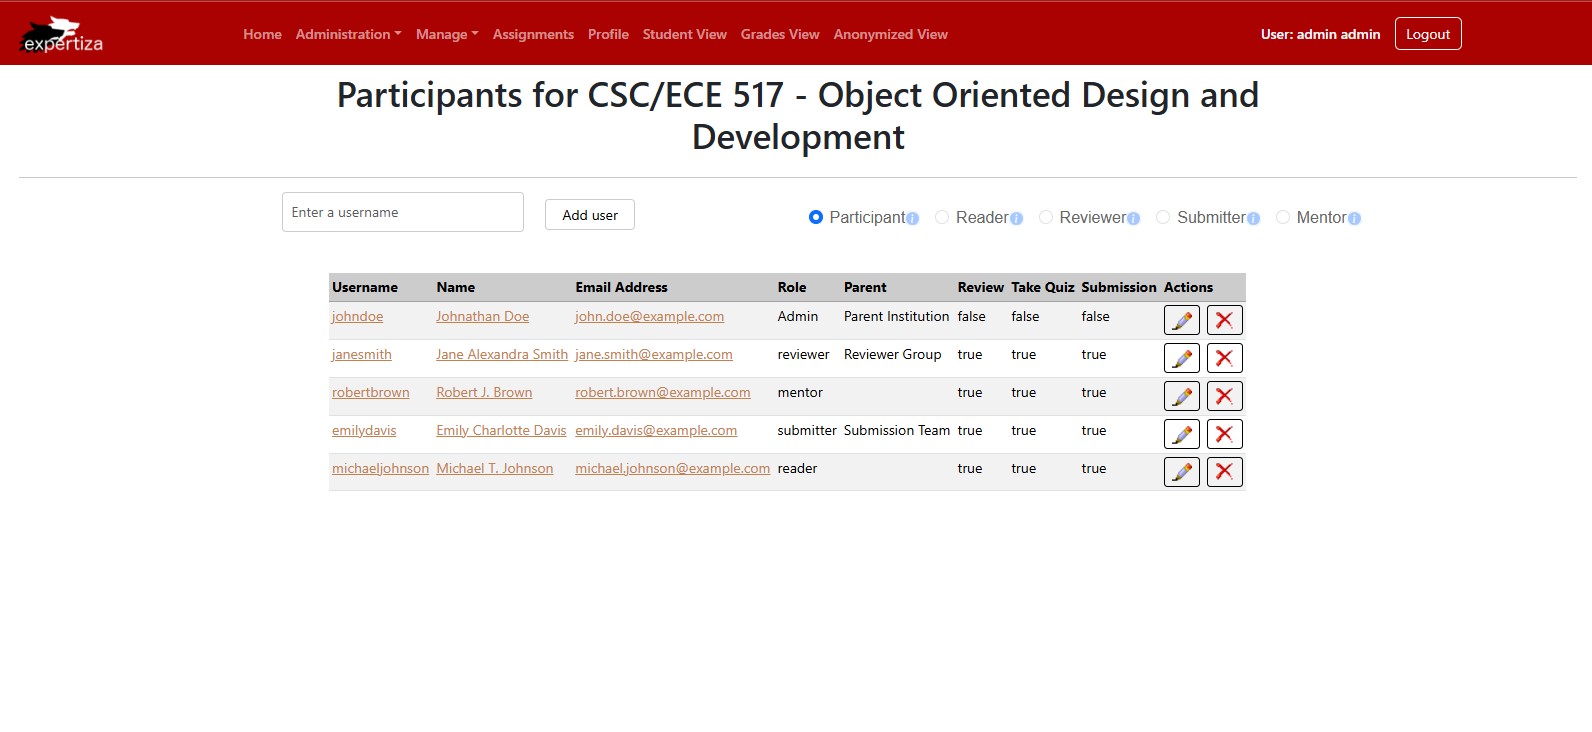Open the jane.smith@example.com email link

[x=653, y=355]
